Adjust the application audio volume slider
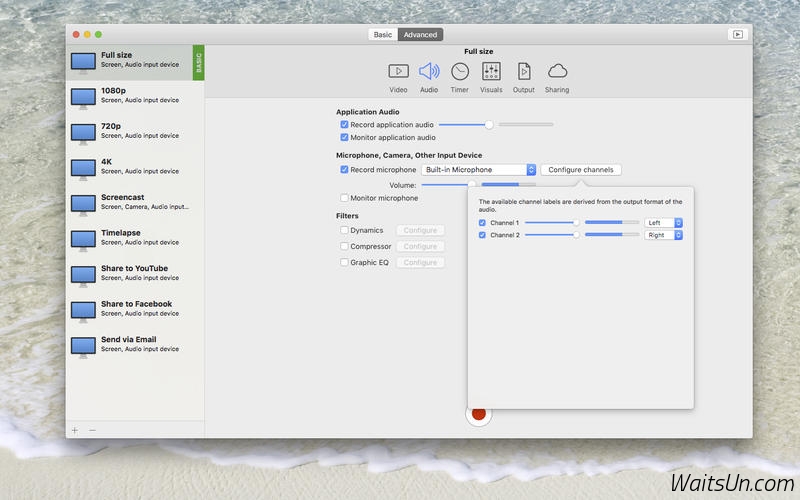 [x=489, y=125]
